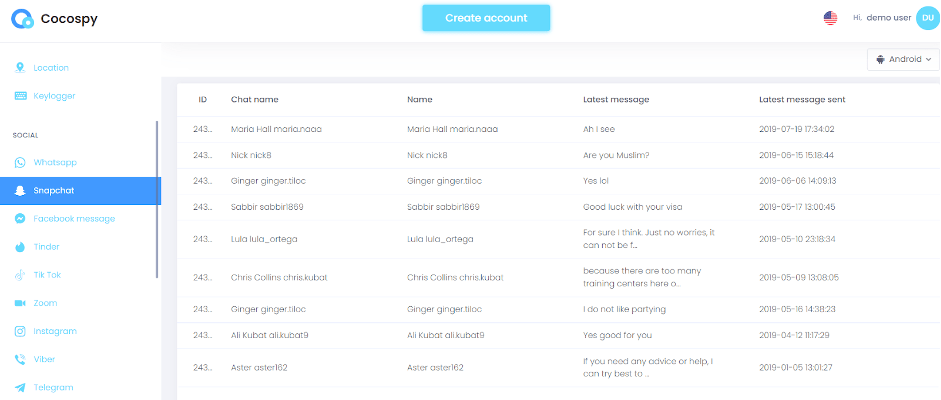Click the sidebar vertical scrollbar
The image size is (941, 400).
pyautogui.click(x=157, y=199)
